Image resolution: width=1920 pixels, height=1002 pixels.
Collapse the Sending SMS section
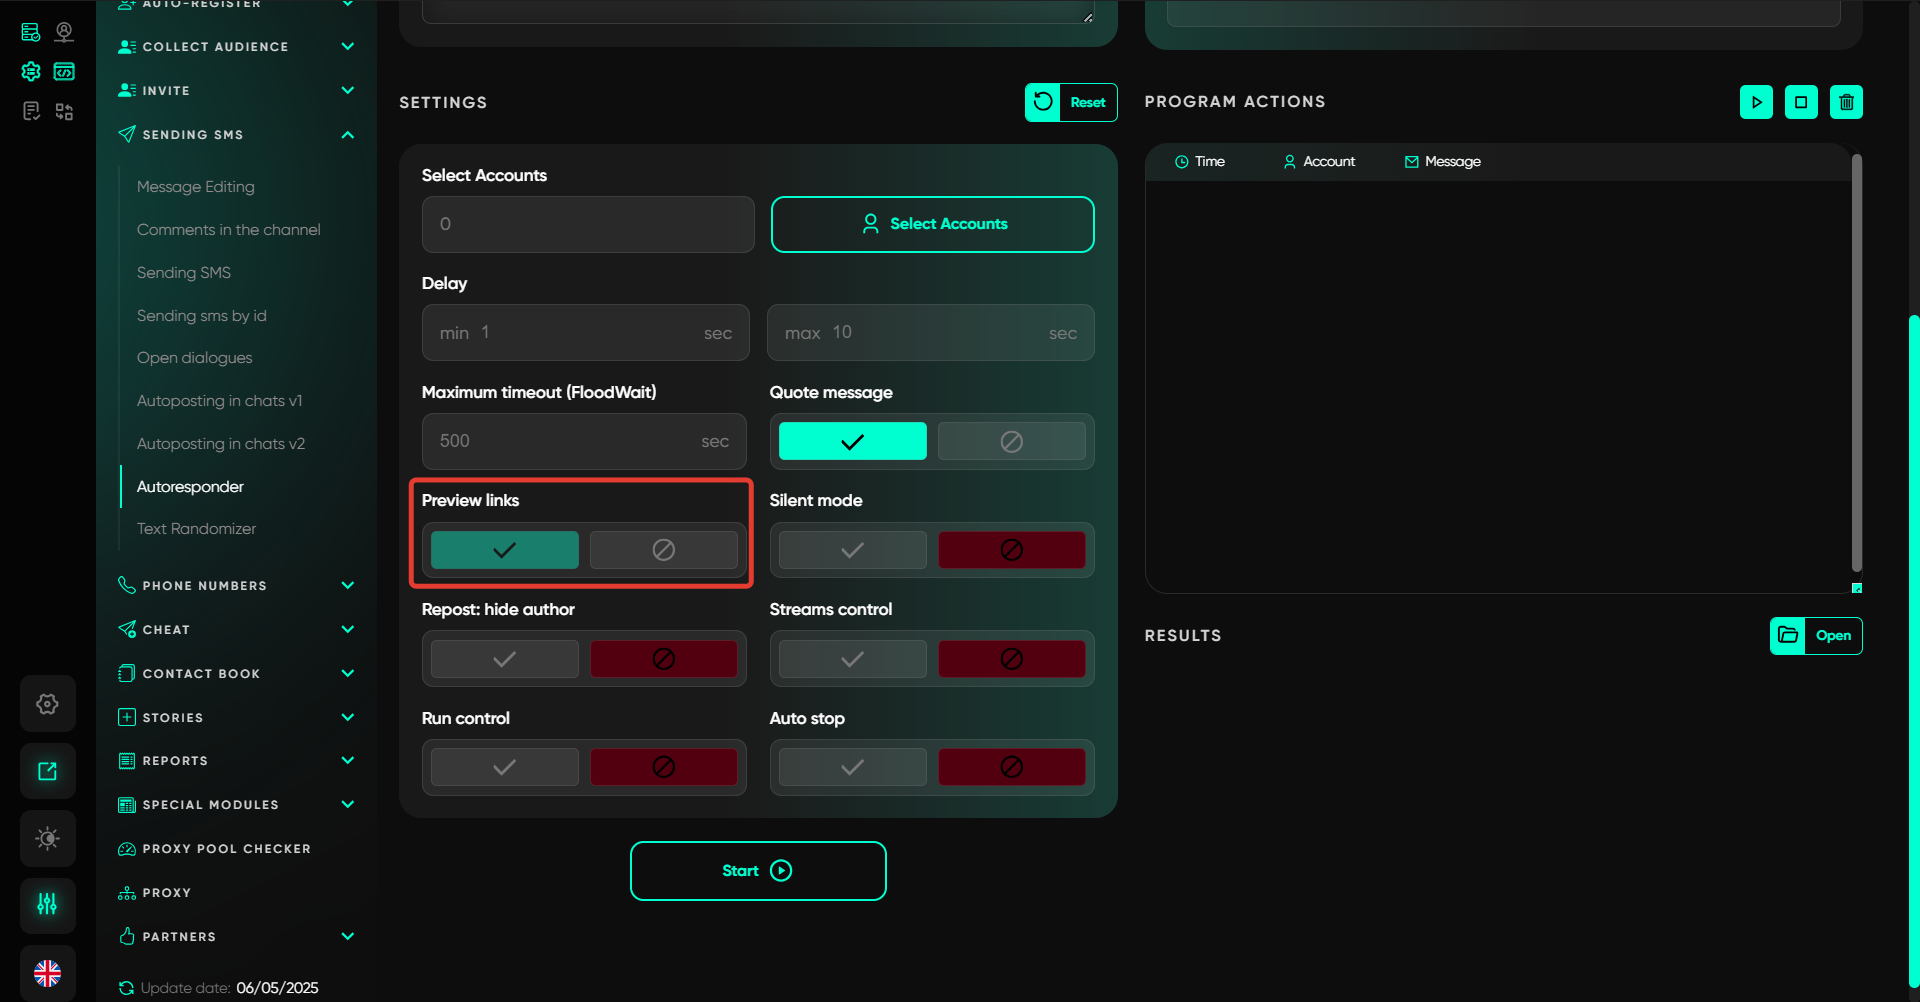pyautogui.click(x=347, y=135)
